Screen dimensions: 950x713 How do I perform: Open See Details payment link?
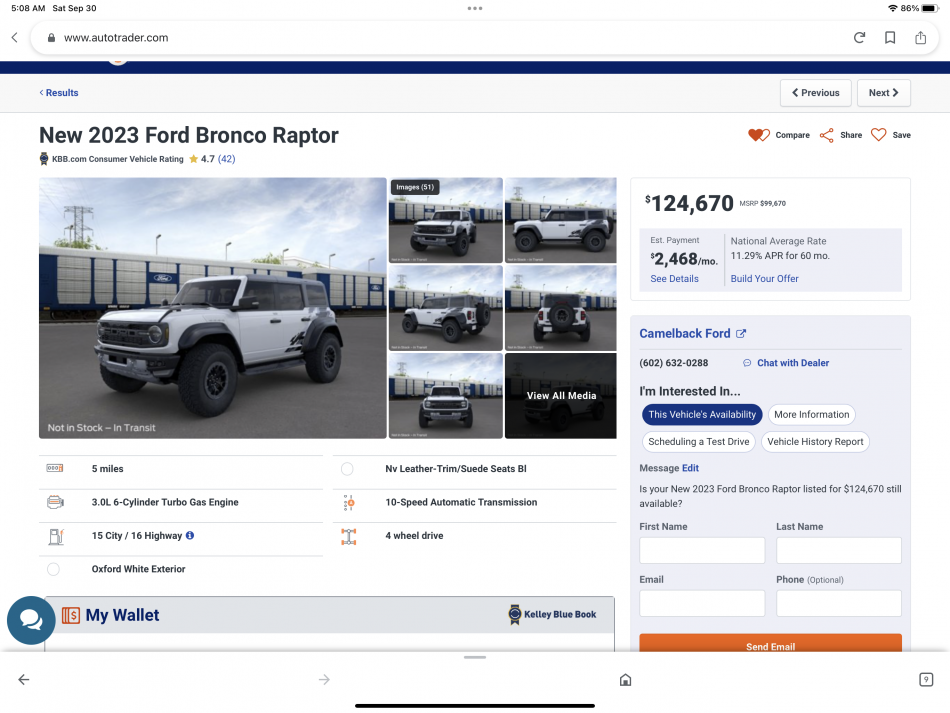pos(674,279)
